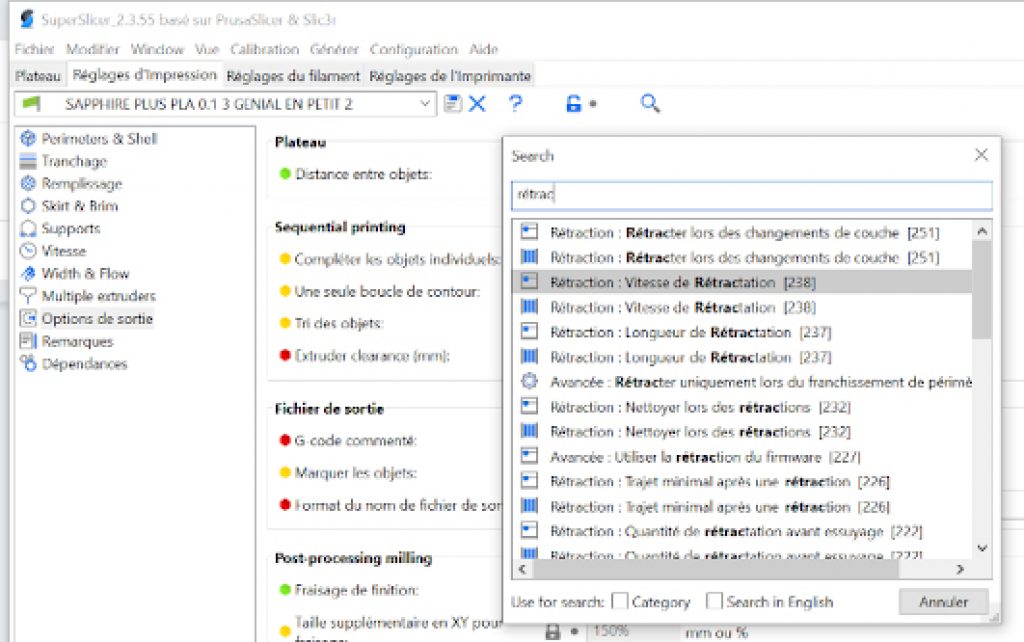Screen dimensions: 1024x642
Task: Click green dot beside Distance entre objets
Action: [285, 174]
